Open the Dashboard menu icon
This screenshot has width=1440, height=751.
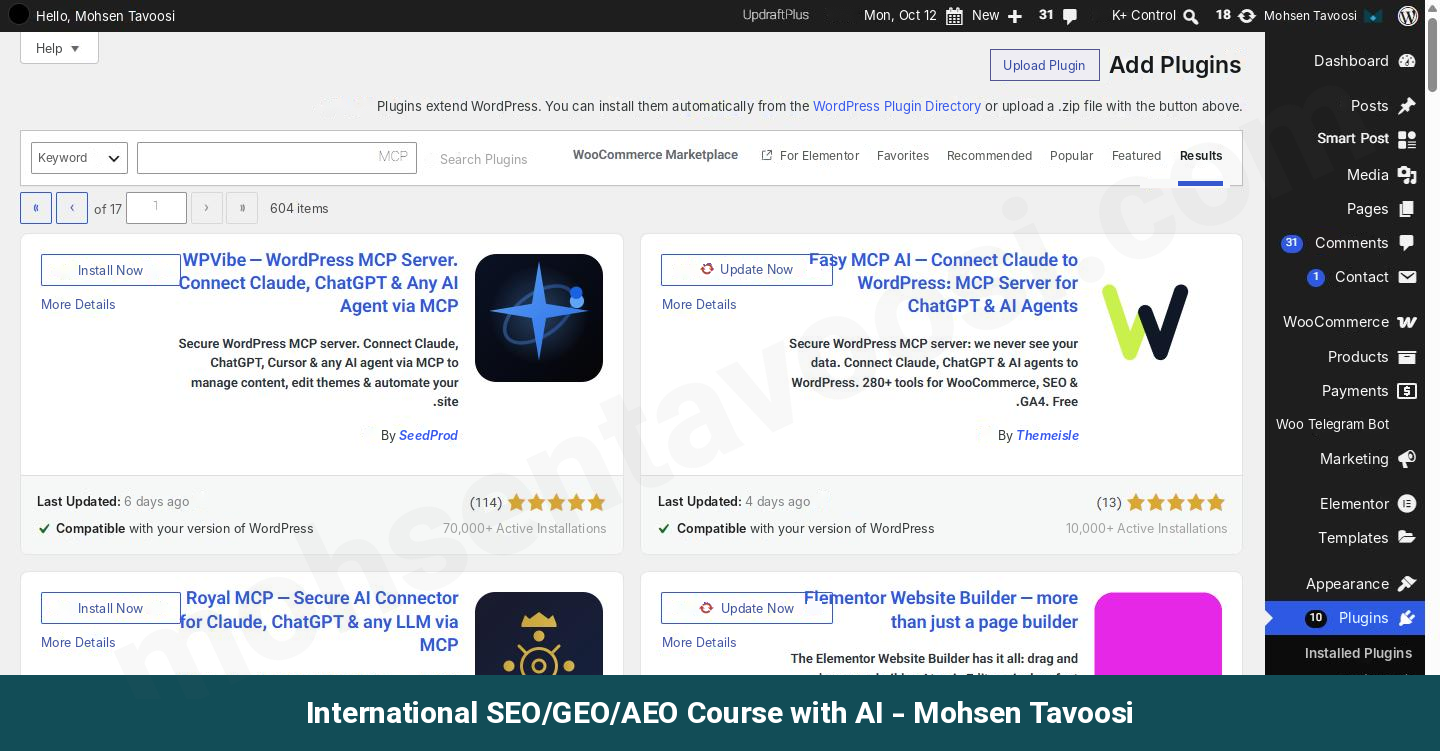pos(1407,61)
